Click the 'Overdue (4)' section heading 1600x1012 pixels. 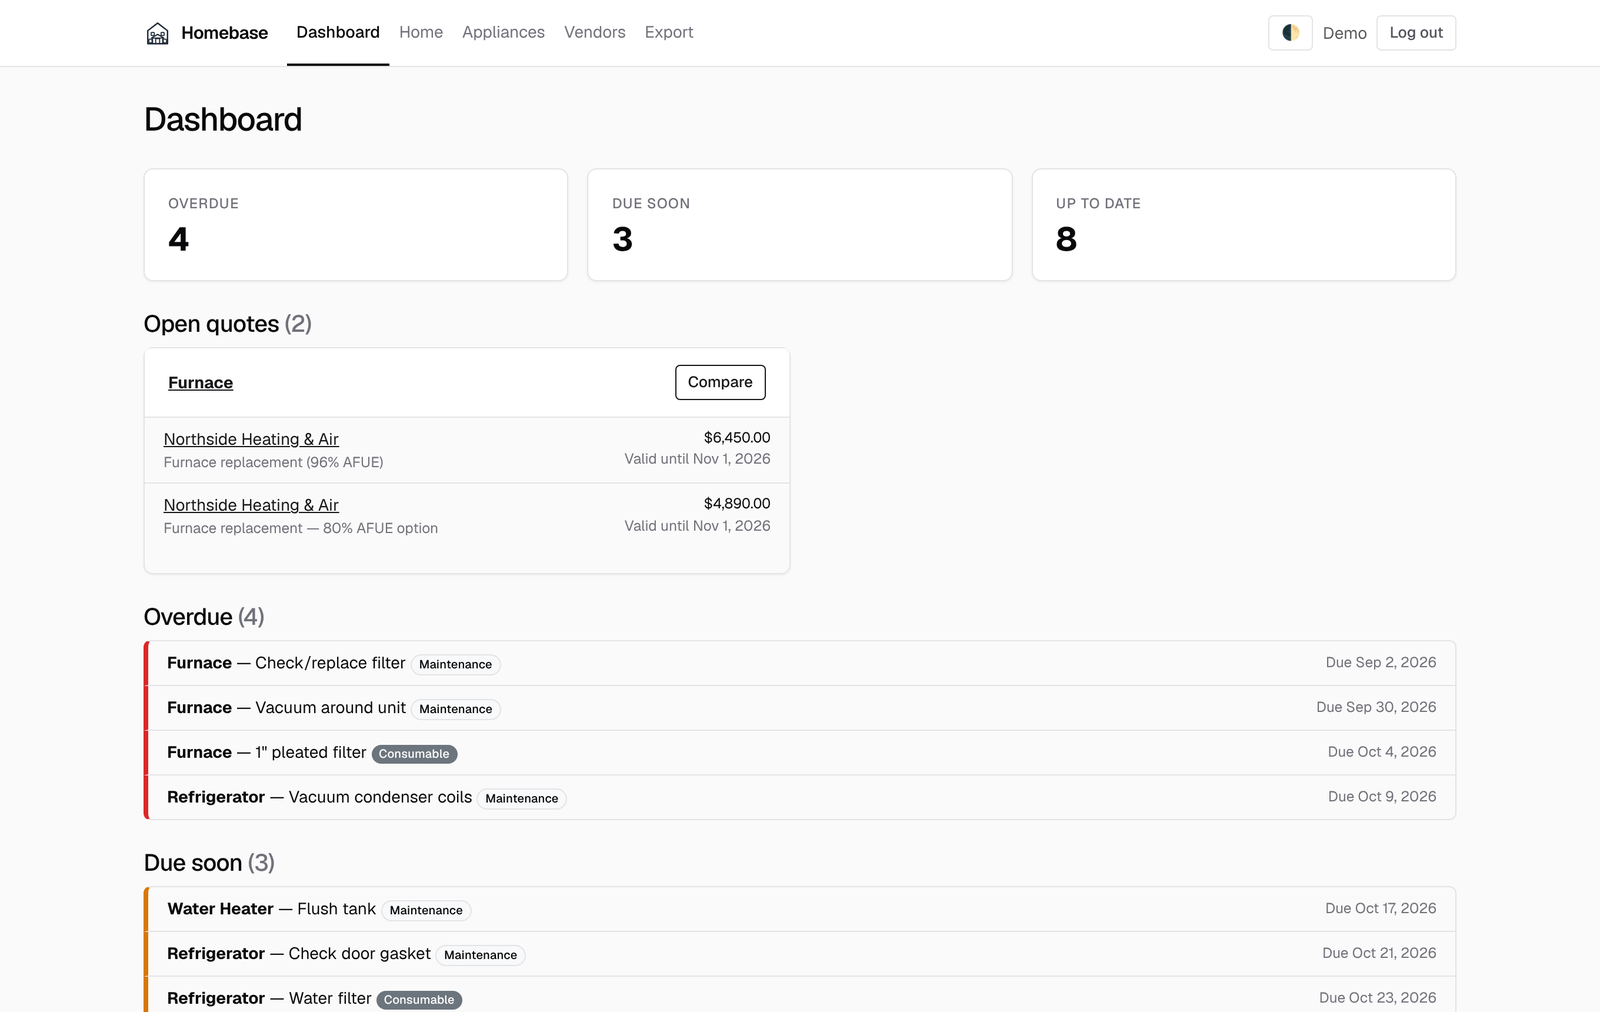coord(204,617)
